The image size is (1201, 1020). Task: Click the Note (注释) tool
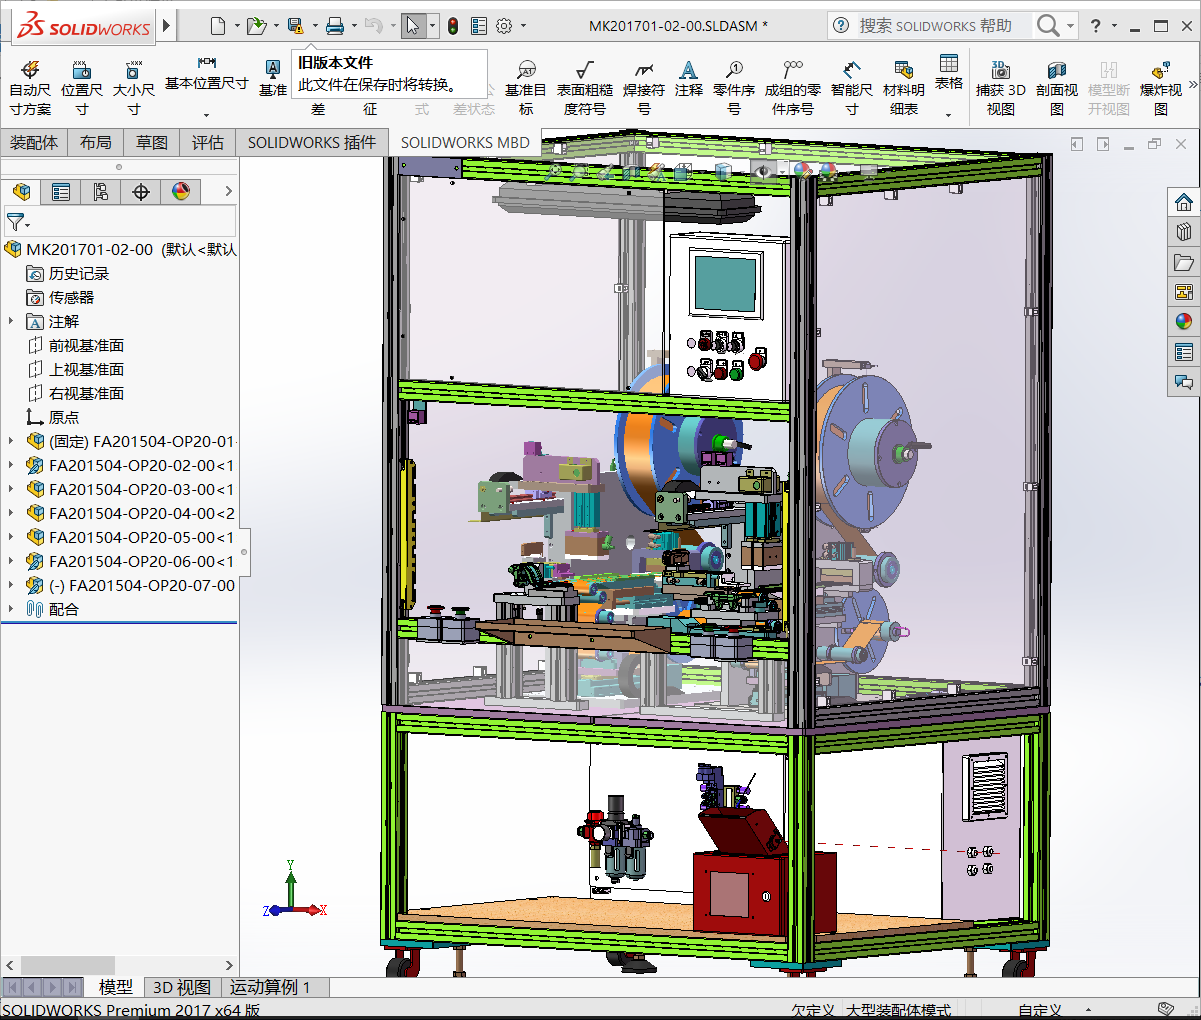[x=689, y=80]
